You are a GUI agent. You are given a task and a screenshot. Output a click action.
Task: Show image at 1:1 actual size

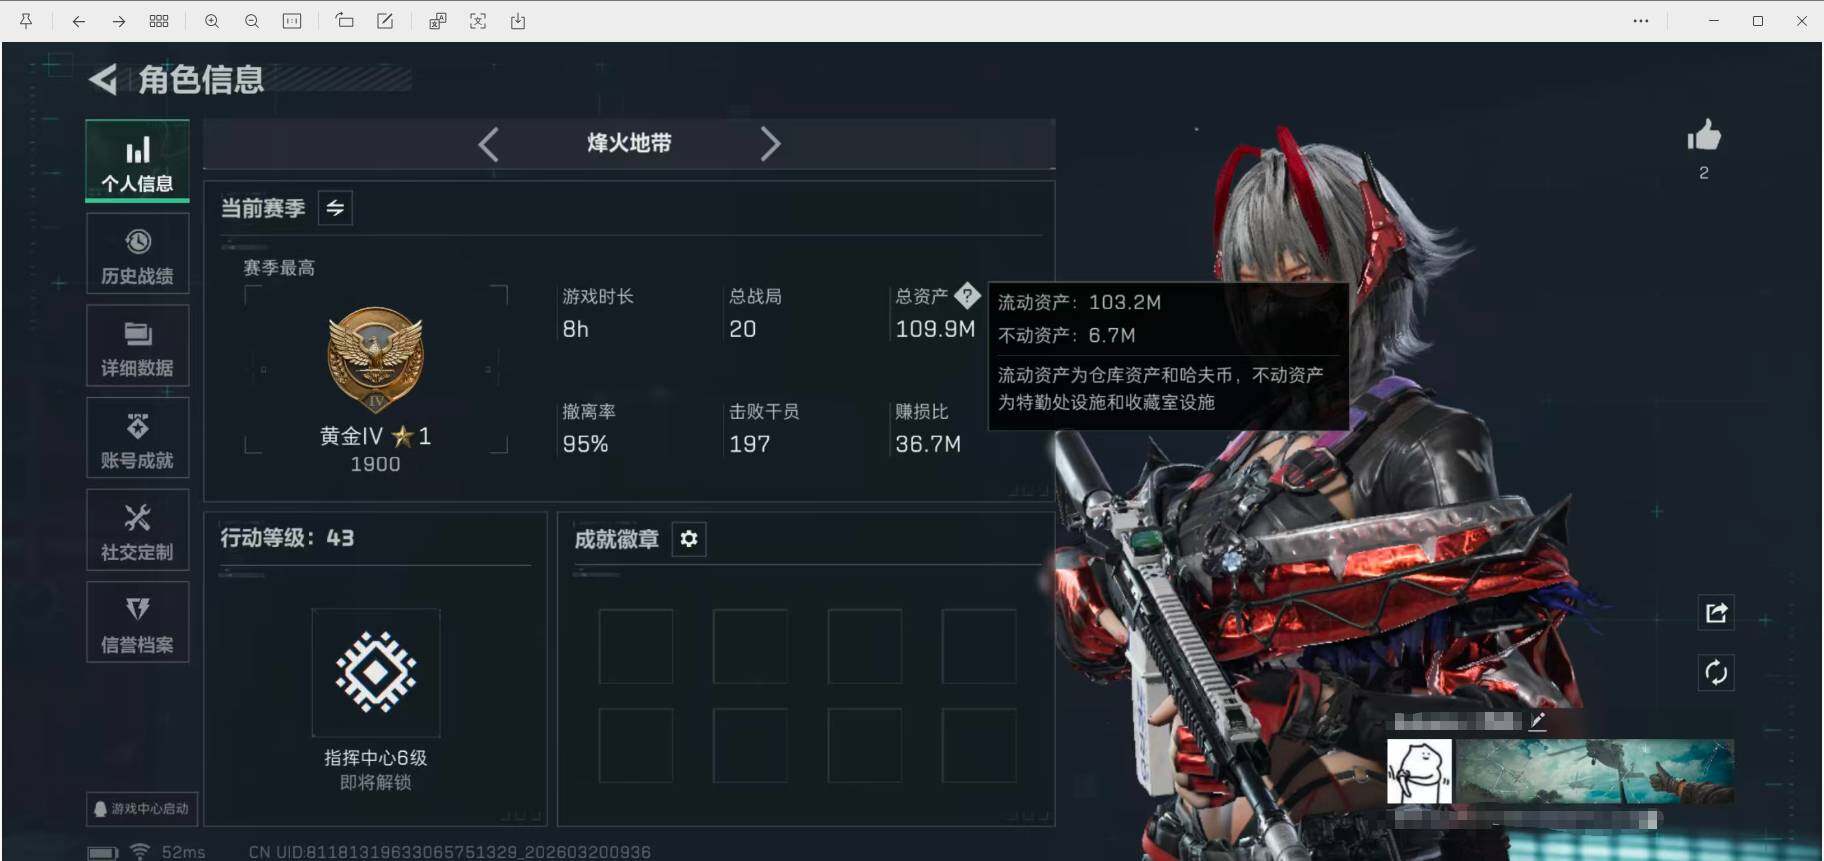point(292,21)
